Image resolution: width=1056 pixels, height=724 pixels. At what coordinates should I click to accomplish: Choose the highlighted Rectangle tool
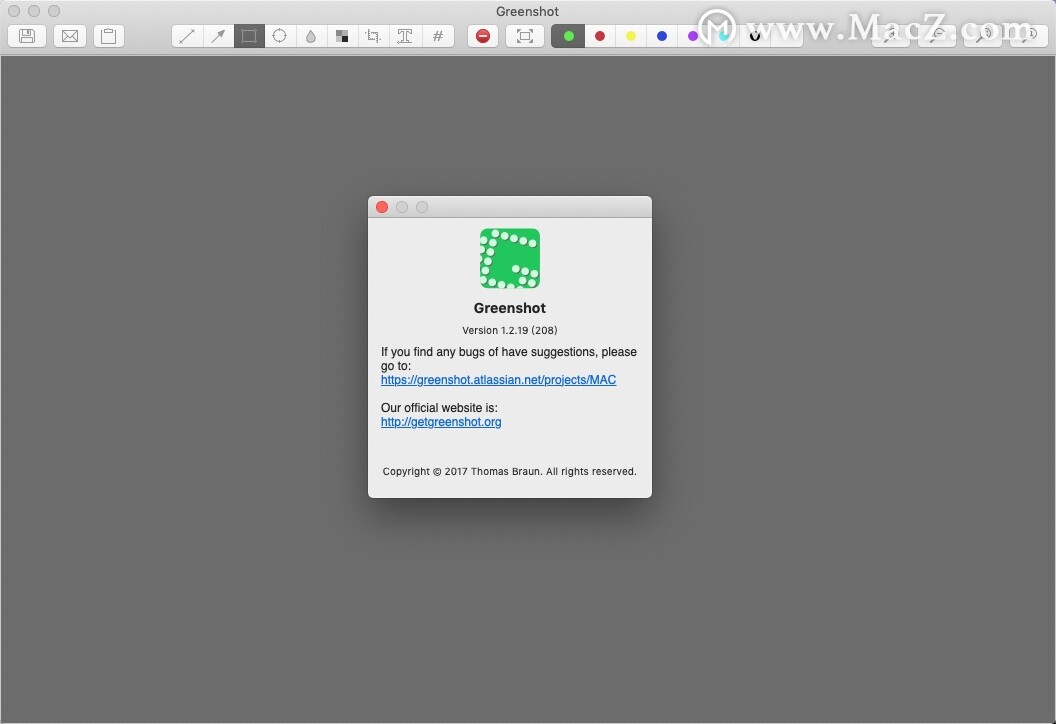(x=249, y=36)
